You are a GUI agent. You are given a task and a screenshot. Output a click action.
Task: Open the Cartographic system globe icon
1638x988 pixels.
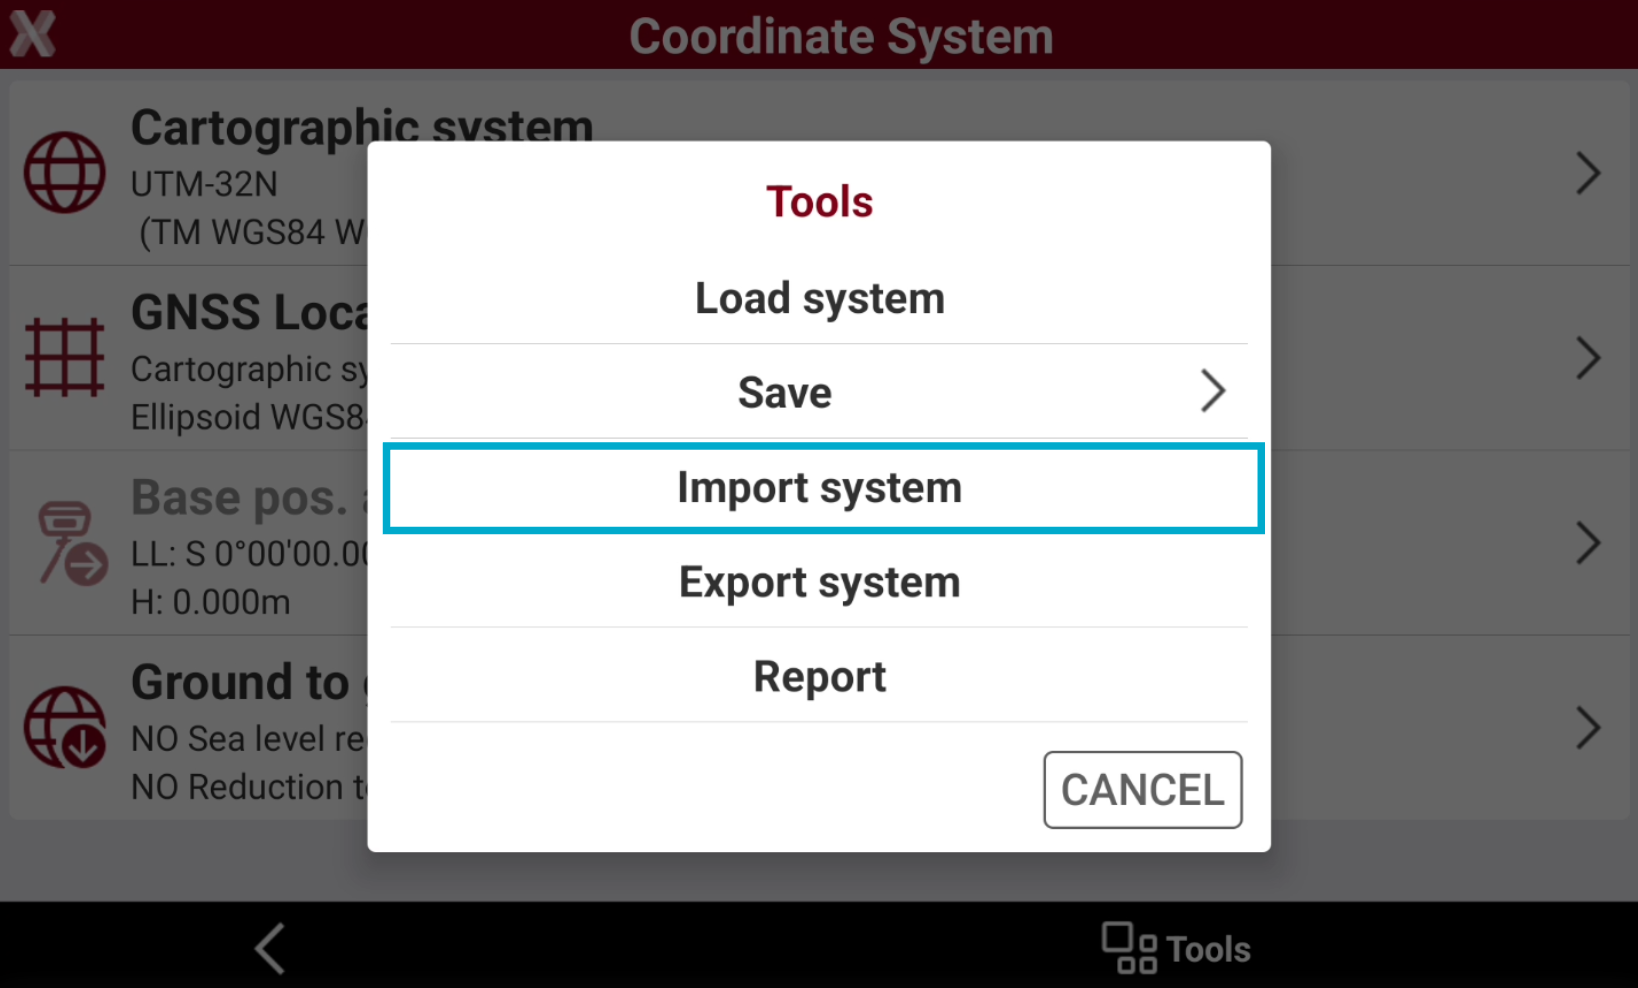pos(65,172)
